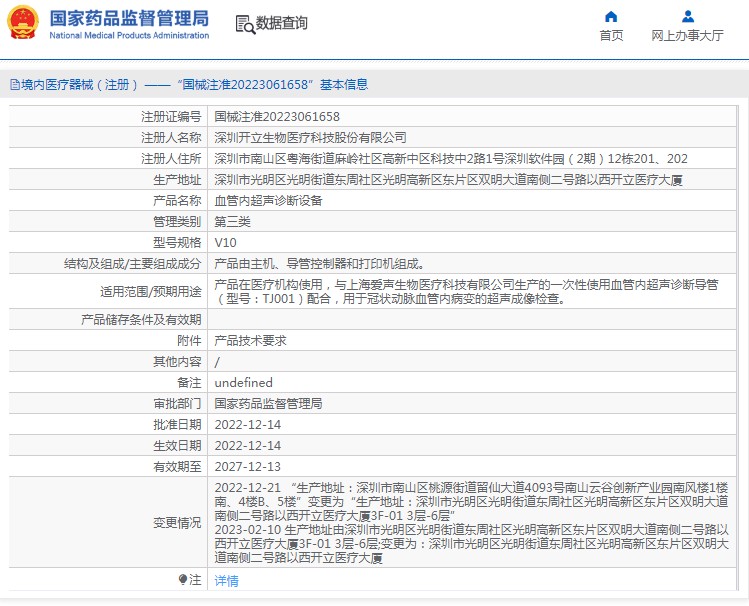Click the 管理类别 value 第三类
This screenshot has width=749, height=606.
click(232, 221)
